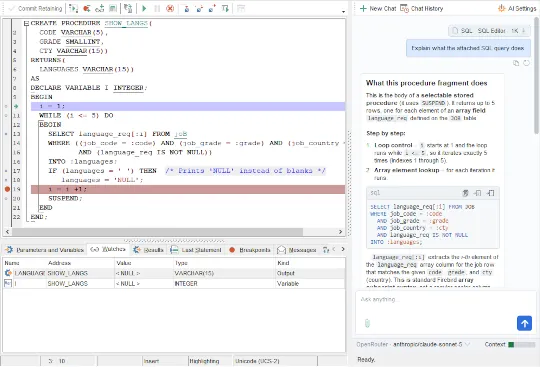Screen dimensions: 540x367
Task: Open the toolbar overflow dropdown arrow
Action: click(343, 11)
